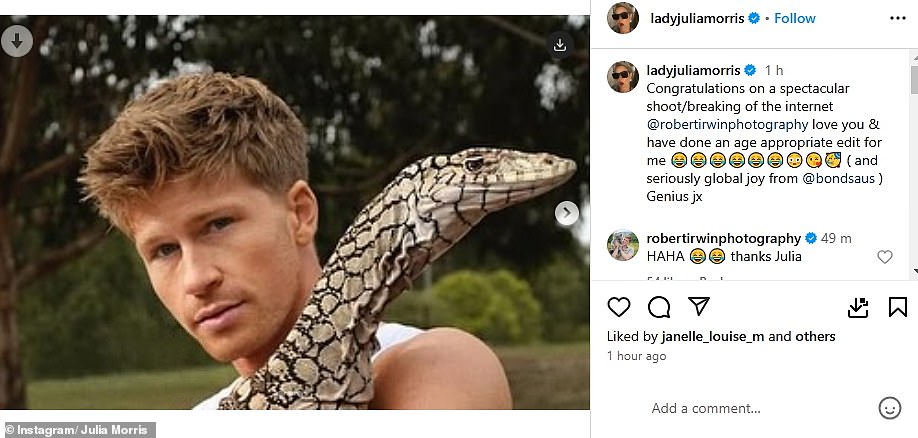Open the emoji picker smiley icon
918x438 pixels.
click(889, 408)
